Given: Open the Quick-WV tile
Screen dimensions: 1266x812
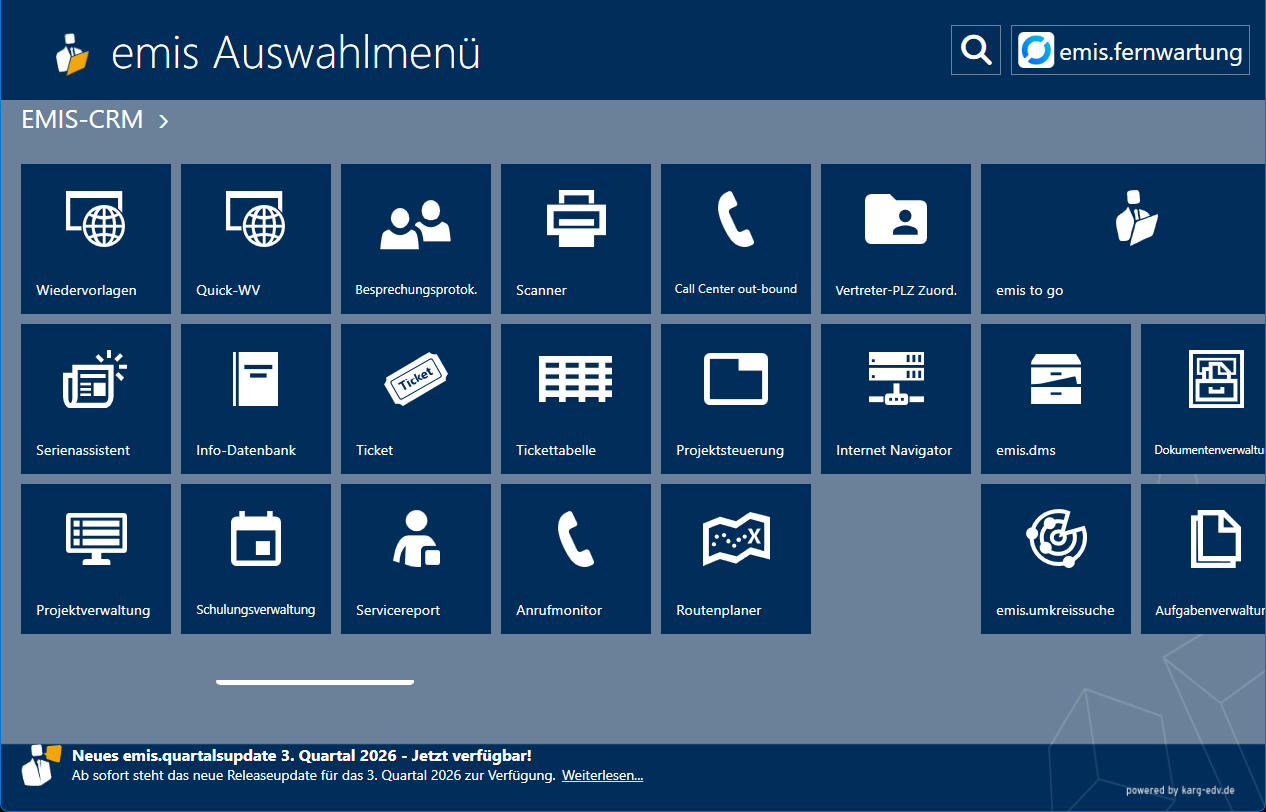Looking at the screenshot, I should coord(256,239).
